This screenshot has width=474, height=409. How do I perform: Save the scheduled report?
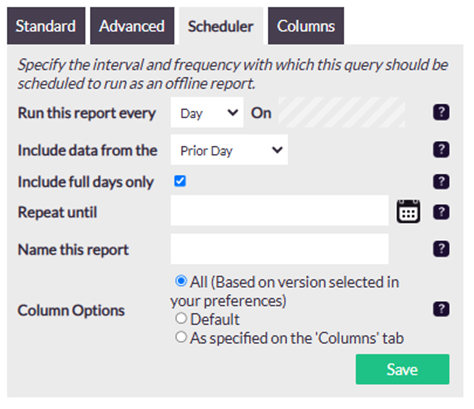pos(402,369)
